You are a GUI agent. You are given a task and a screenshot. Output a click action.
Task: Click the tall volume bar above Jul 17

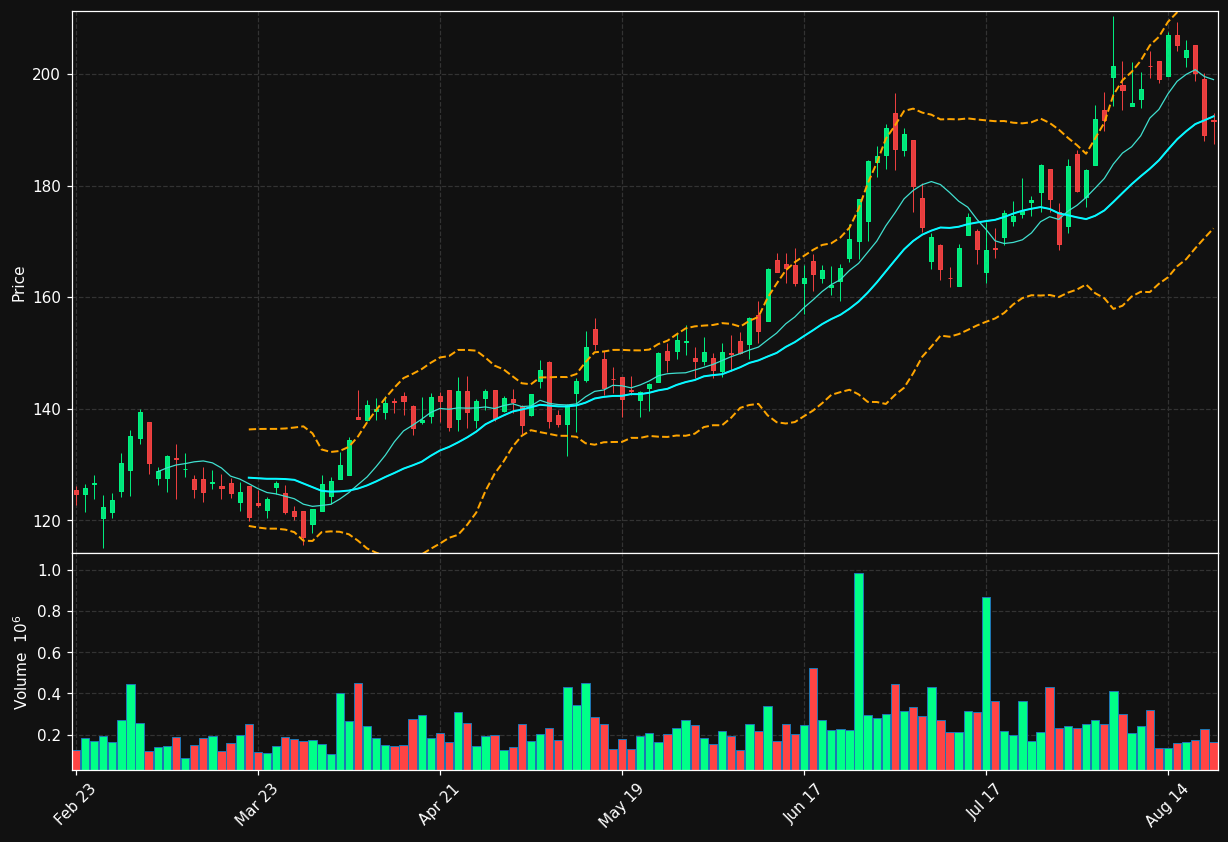(x=986, y=683)
